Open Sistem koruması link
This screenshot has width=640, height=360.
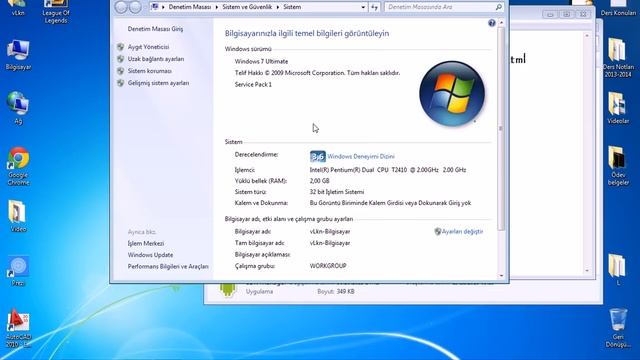click(150, 71)
